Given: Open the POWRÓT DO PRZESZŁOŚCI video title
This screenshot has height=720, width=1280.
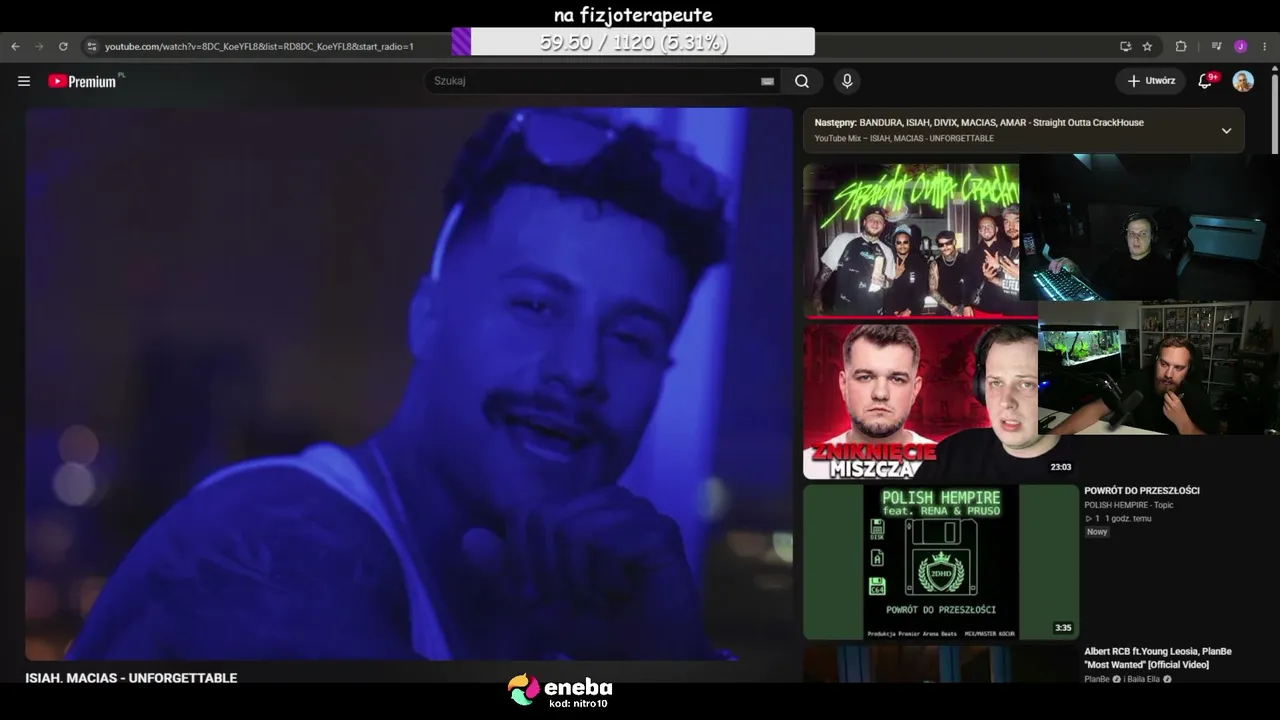Looking at the screenshot, I should (x=1142, y=491).
